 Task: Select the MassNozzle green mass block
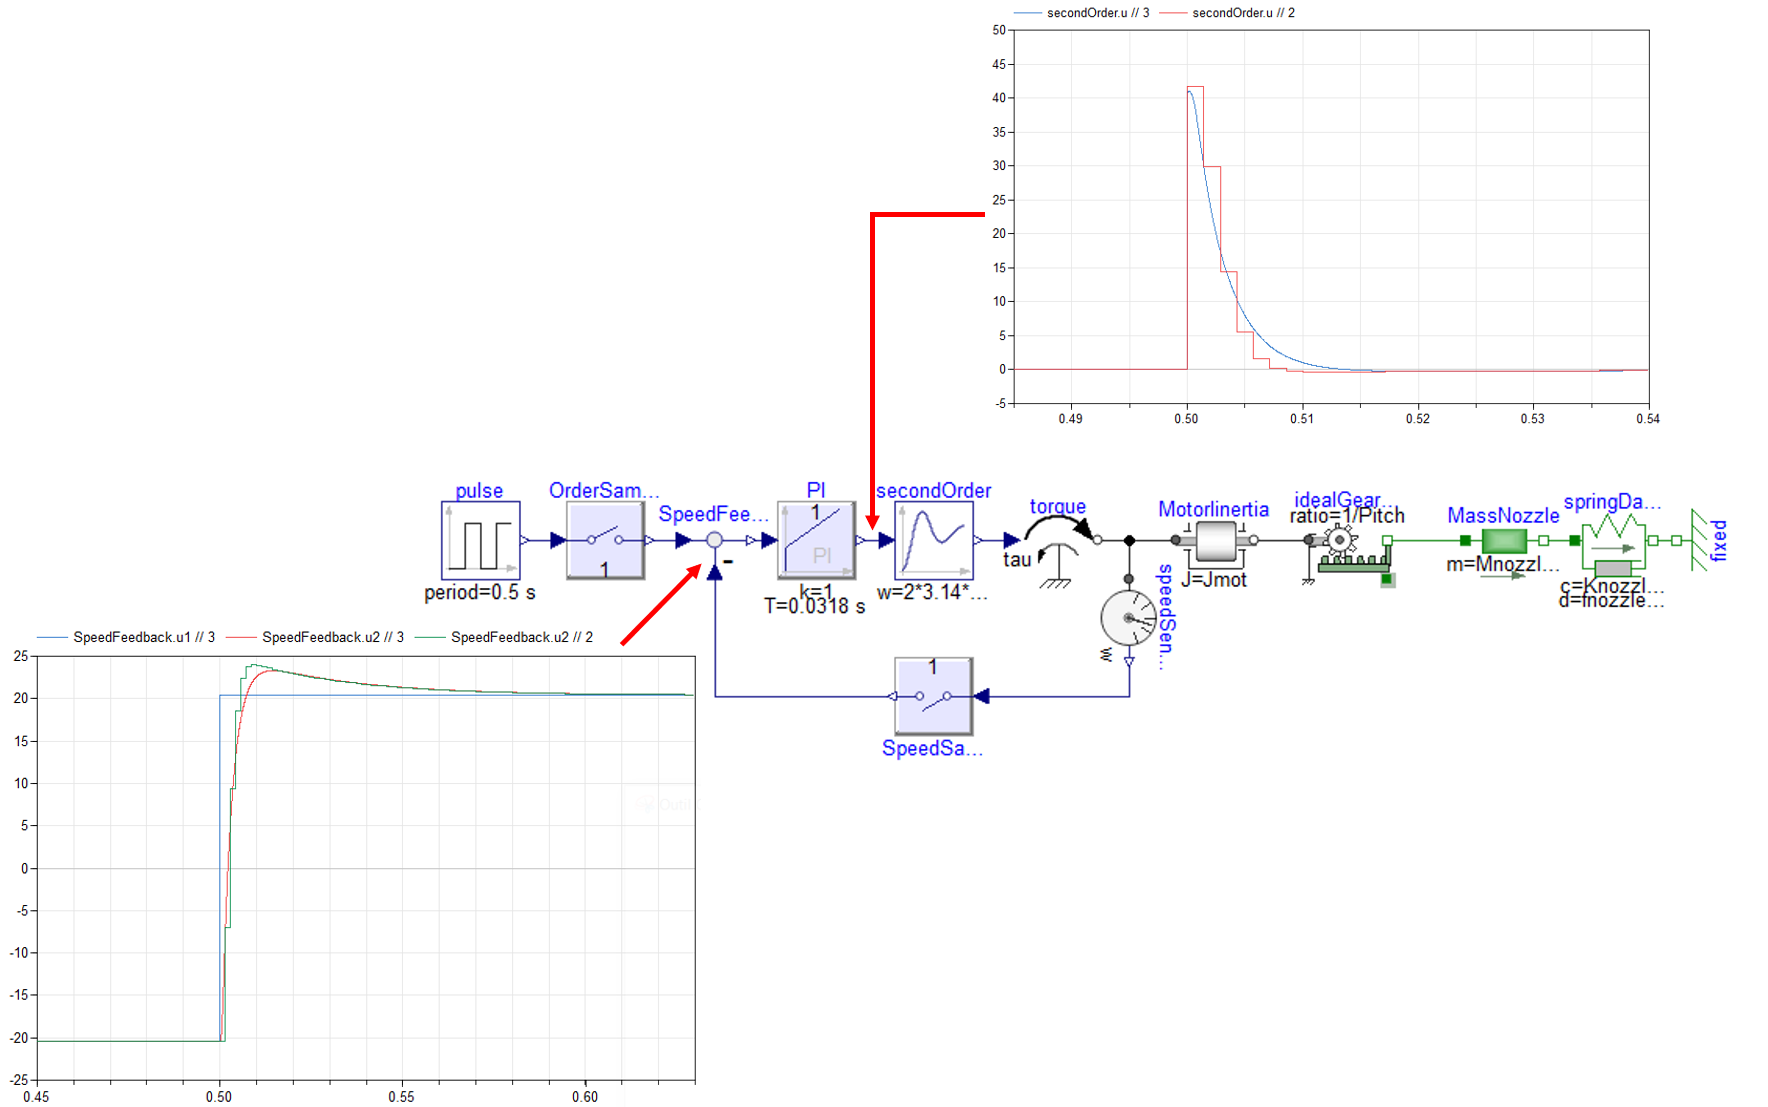1504,541
